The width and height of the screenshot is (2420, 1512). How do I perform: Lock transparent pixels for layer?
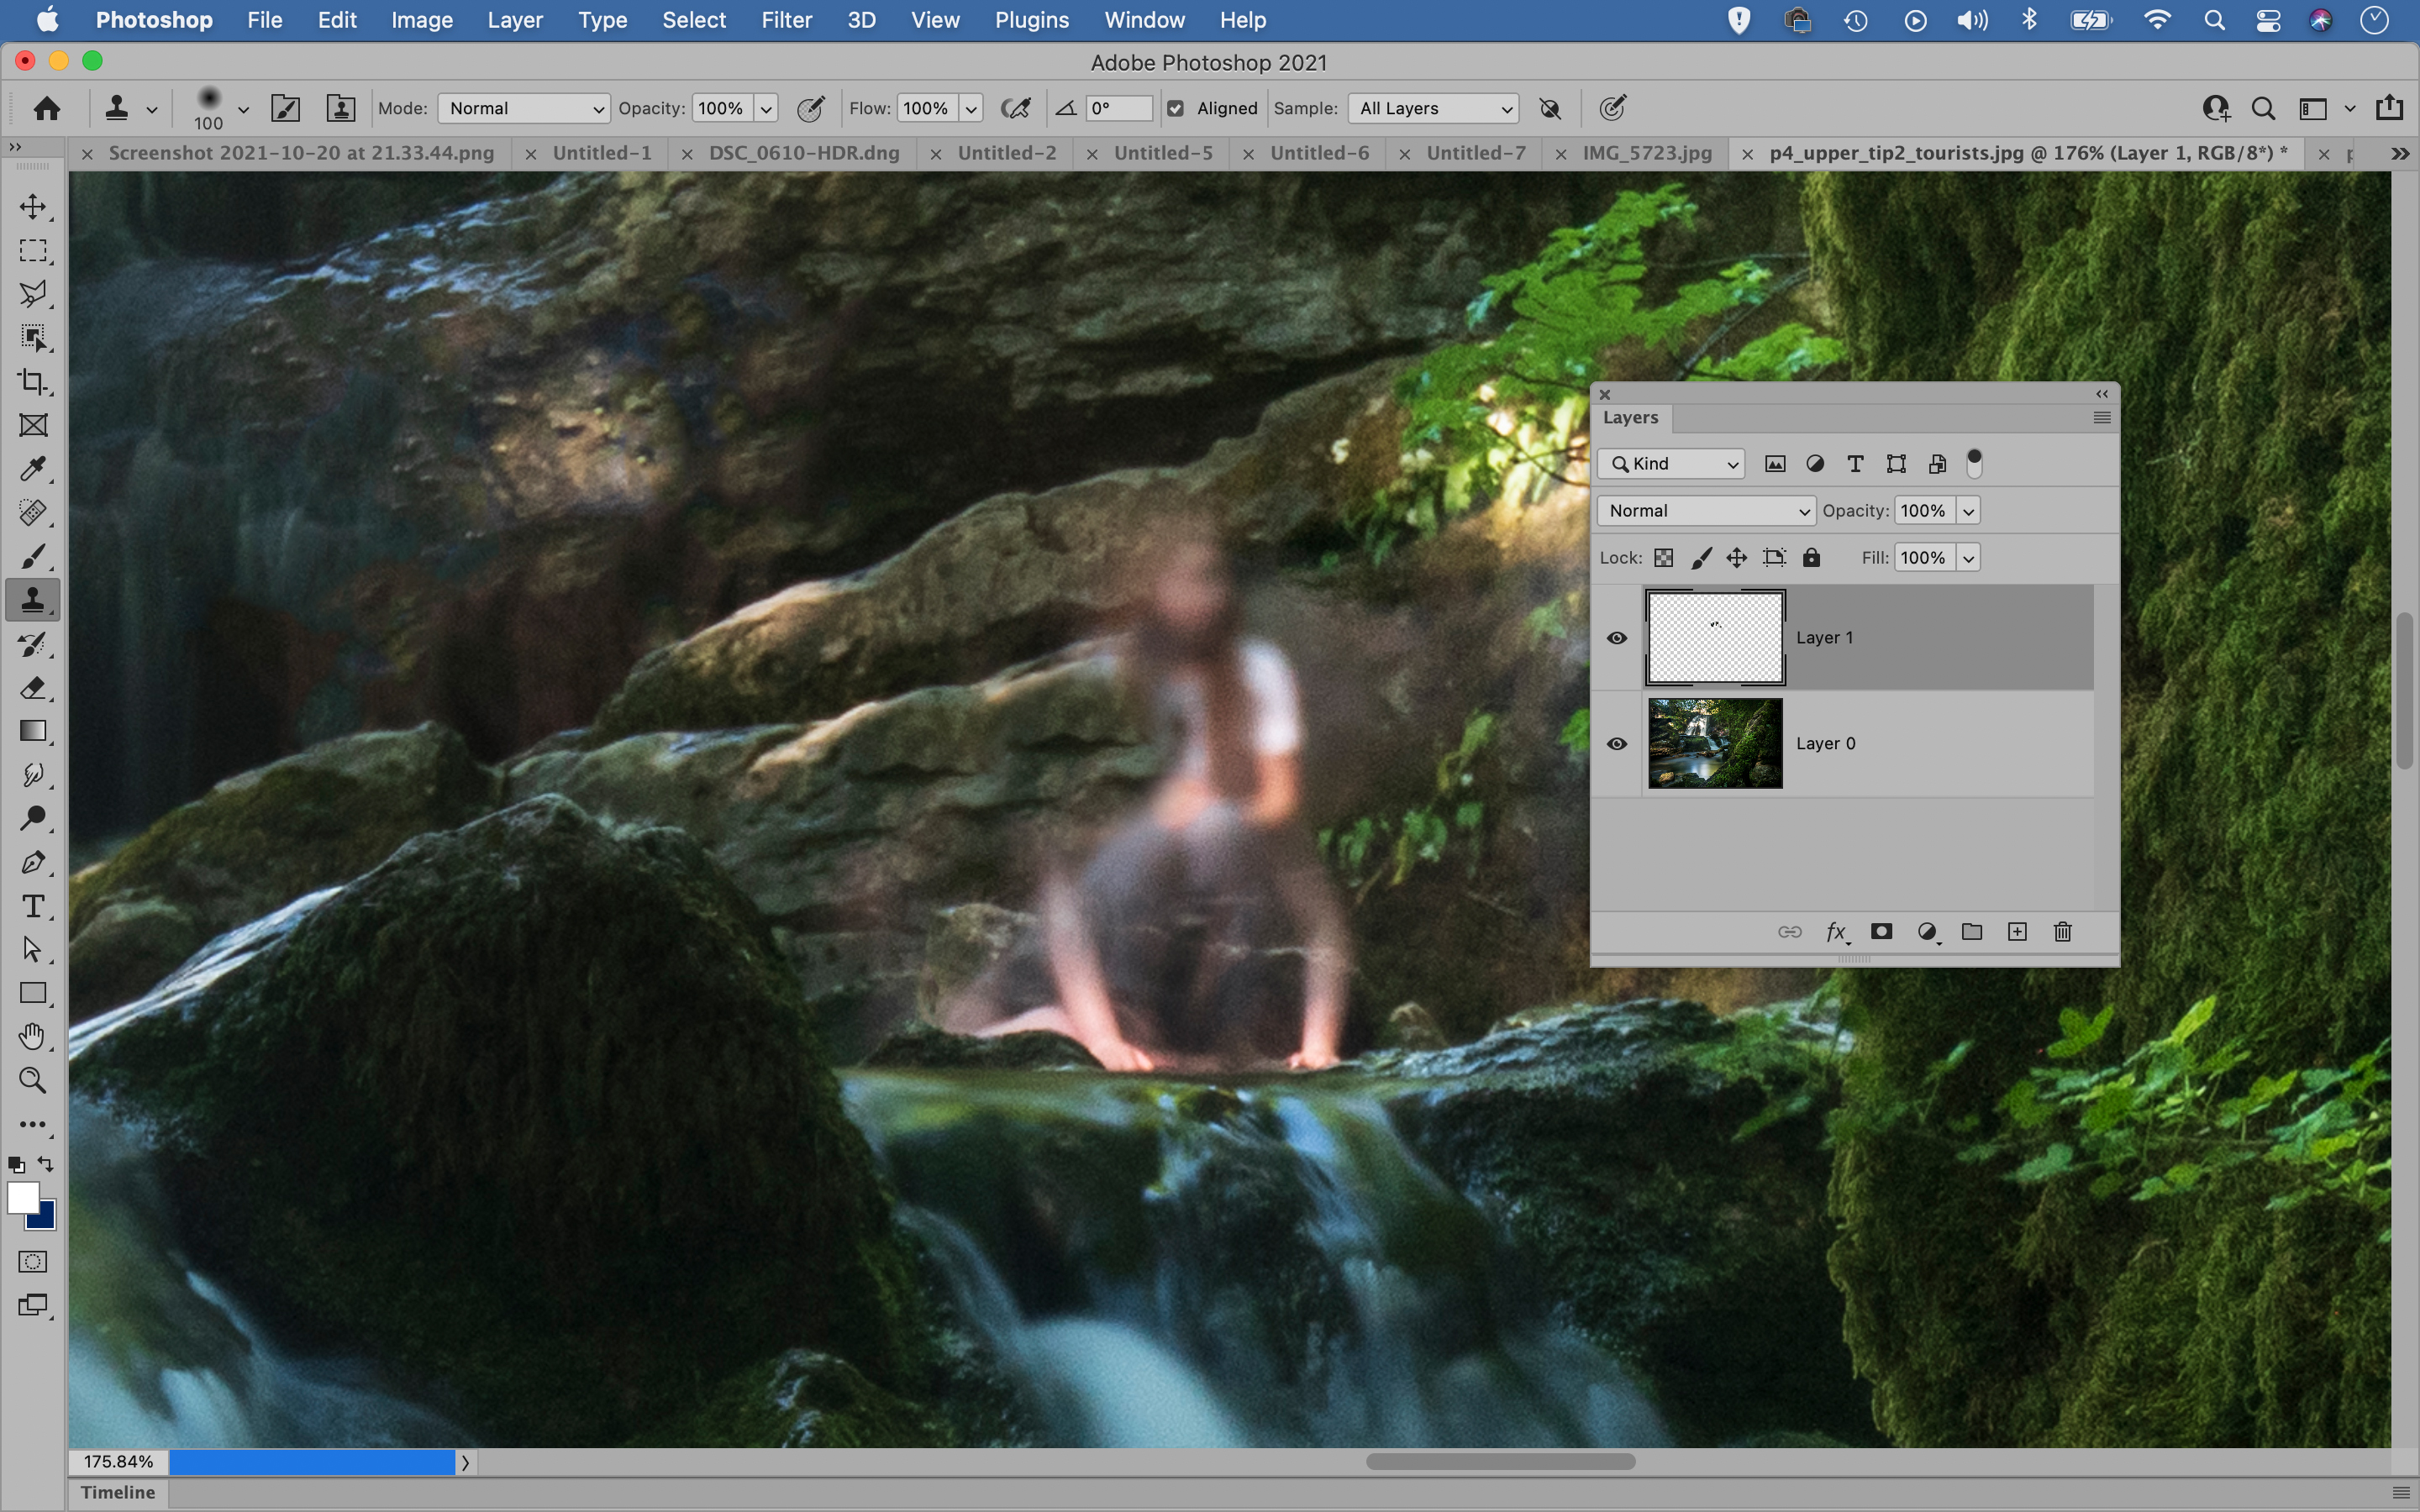(x=1664, y=558)
